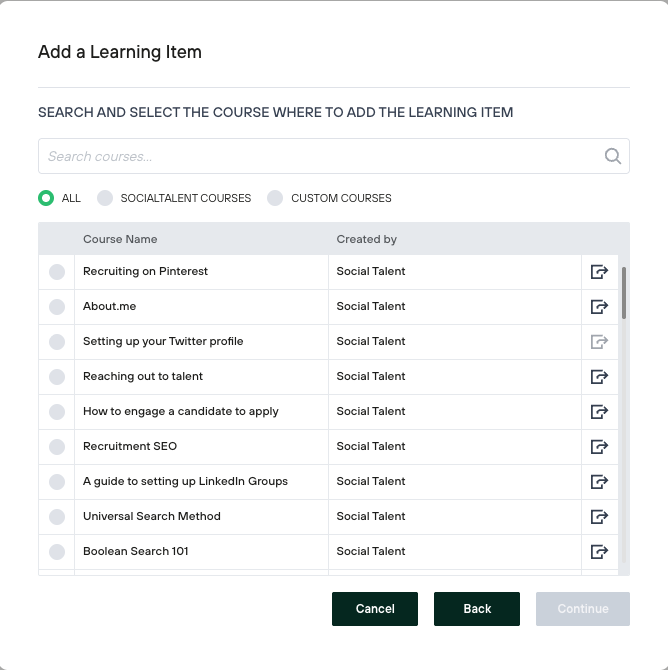
Task: Open Recruitment SEO external link icon
Action: (599, 446)
